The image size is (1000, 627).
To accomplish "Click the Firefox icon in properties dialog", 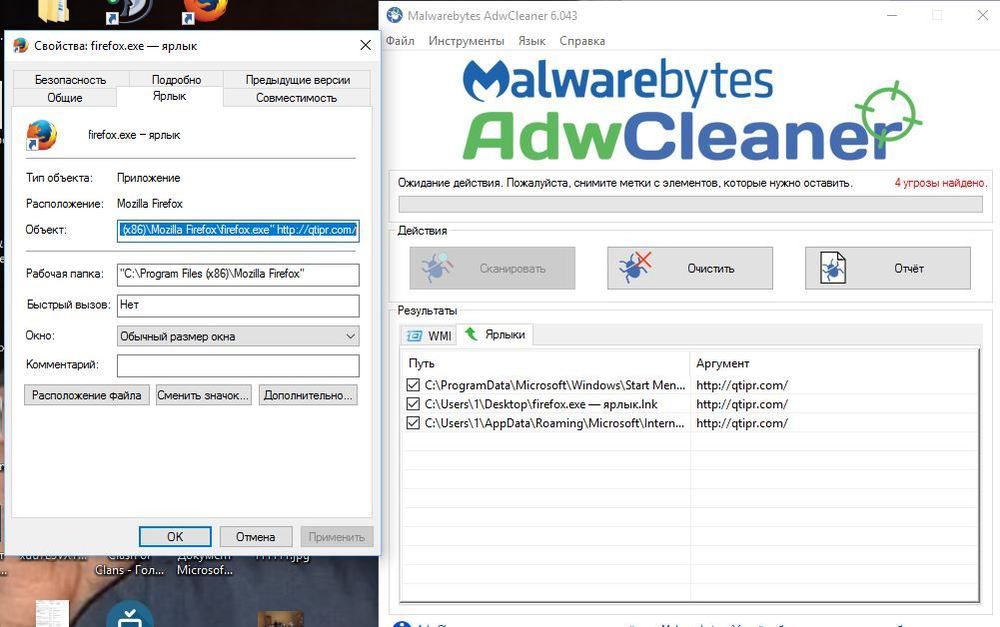I will [x=41, y=135].
